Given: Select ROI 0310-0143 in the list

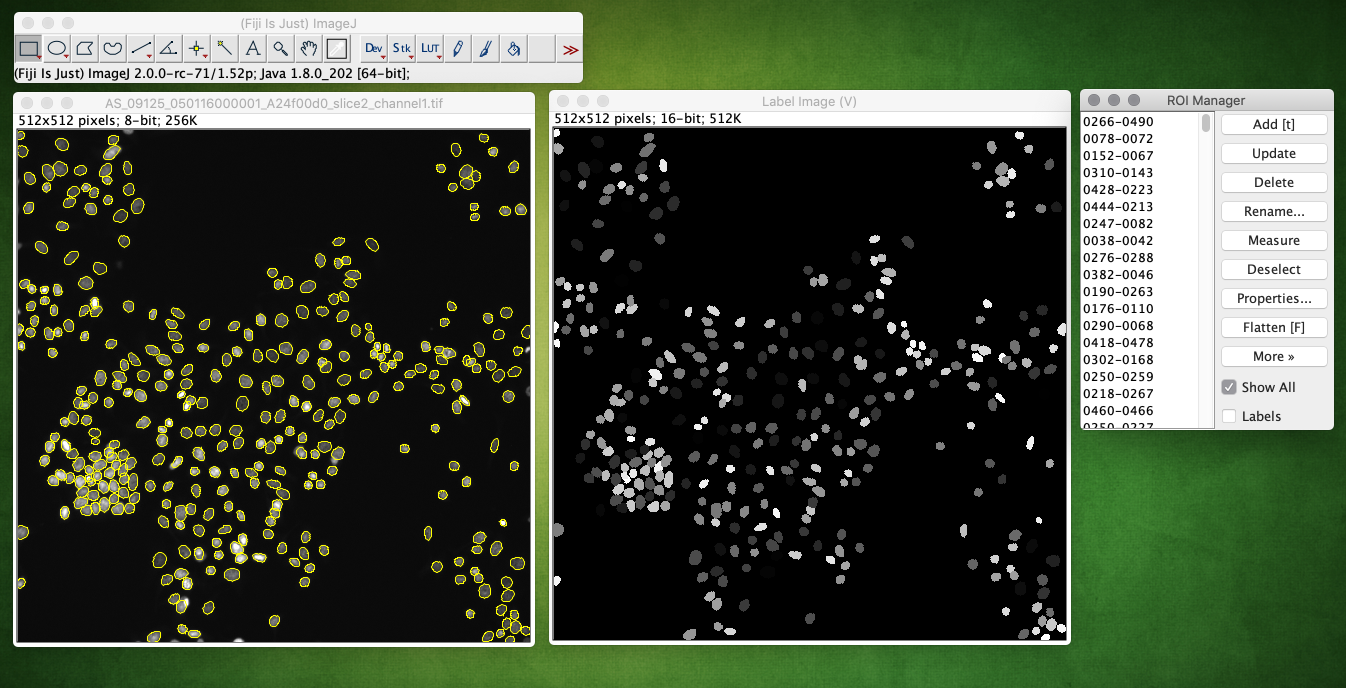Looking at the screenshot, I should click(x=1141, y=173).
